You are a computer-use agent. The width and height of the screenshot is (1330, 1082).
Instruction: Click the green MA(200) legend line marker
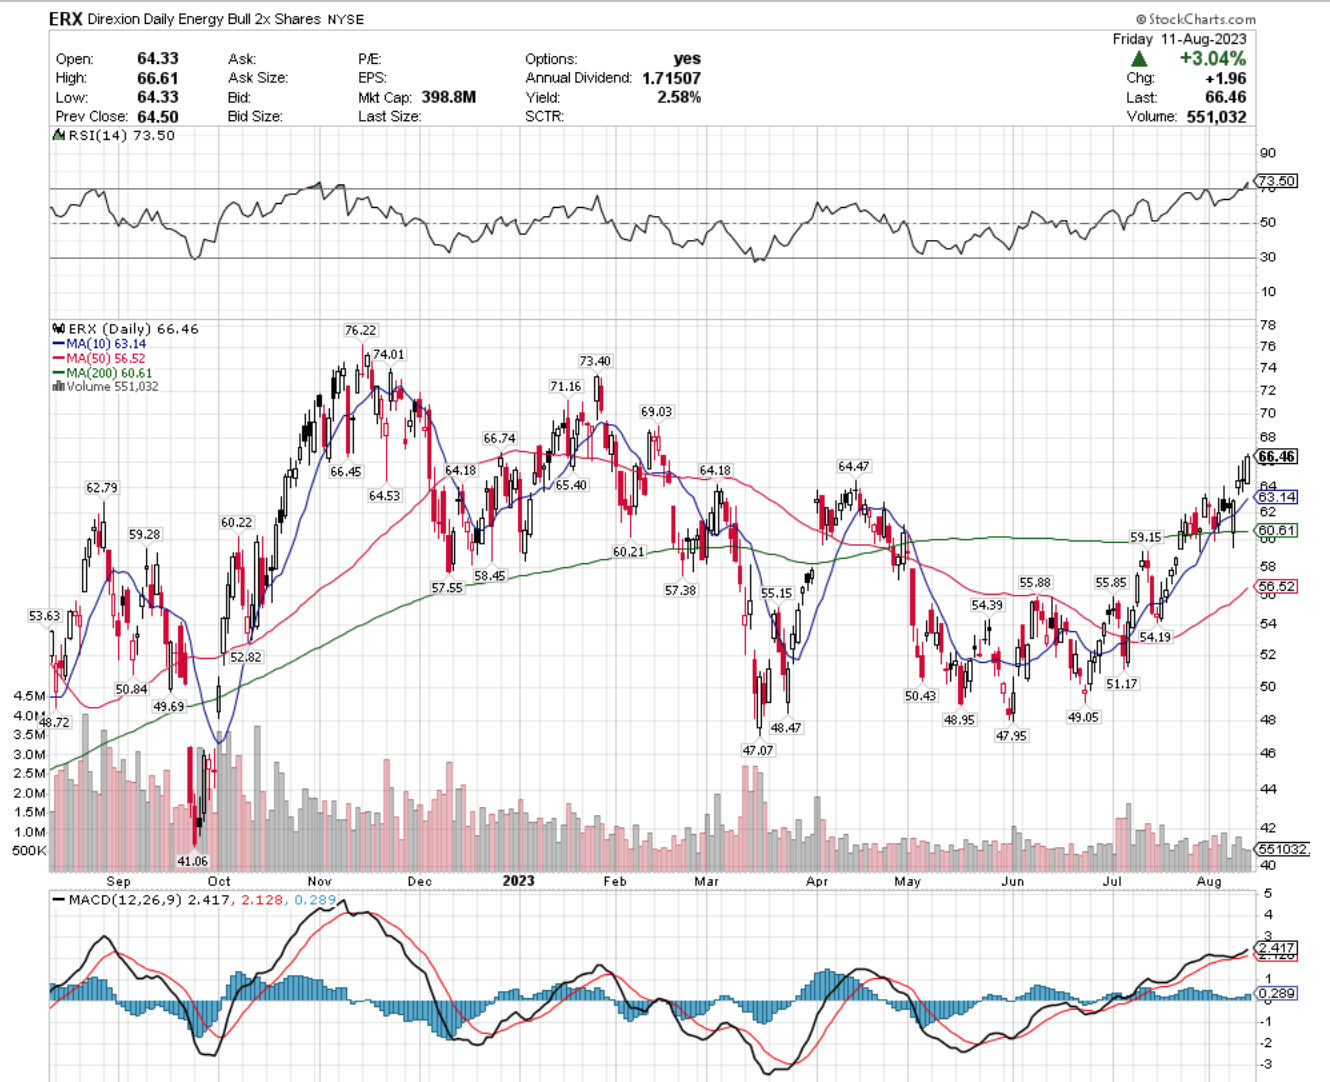58,373
